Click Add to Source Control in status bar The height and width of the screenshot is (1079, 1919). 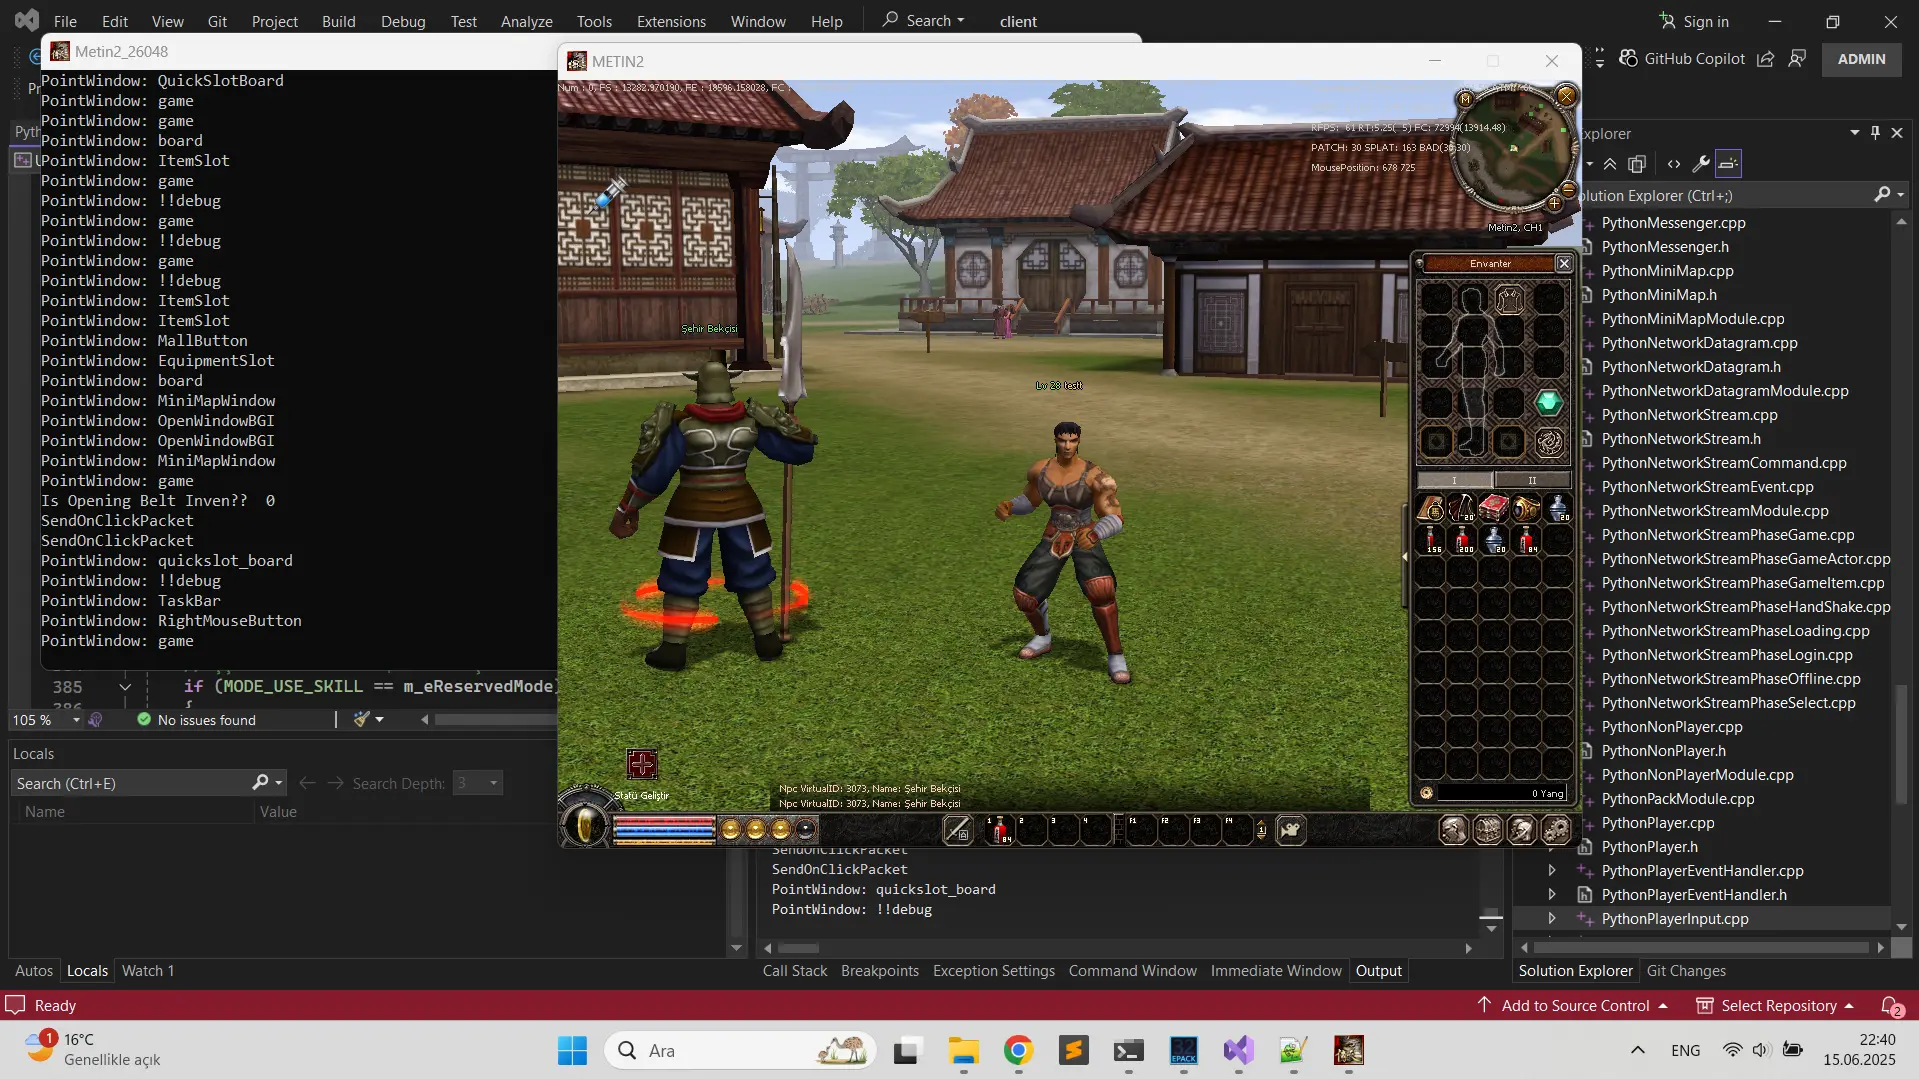pyautogui.click(x=1573, y=1006)
